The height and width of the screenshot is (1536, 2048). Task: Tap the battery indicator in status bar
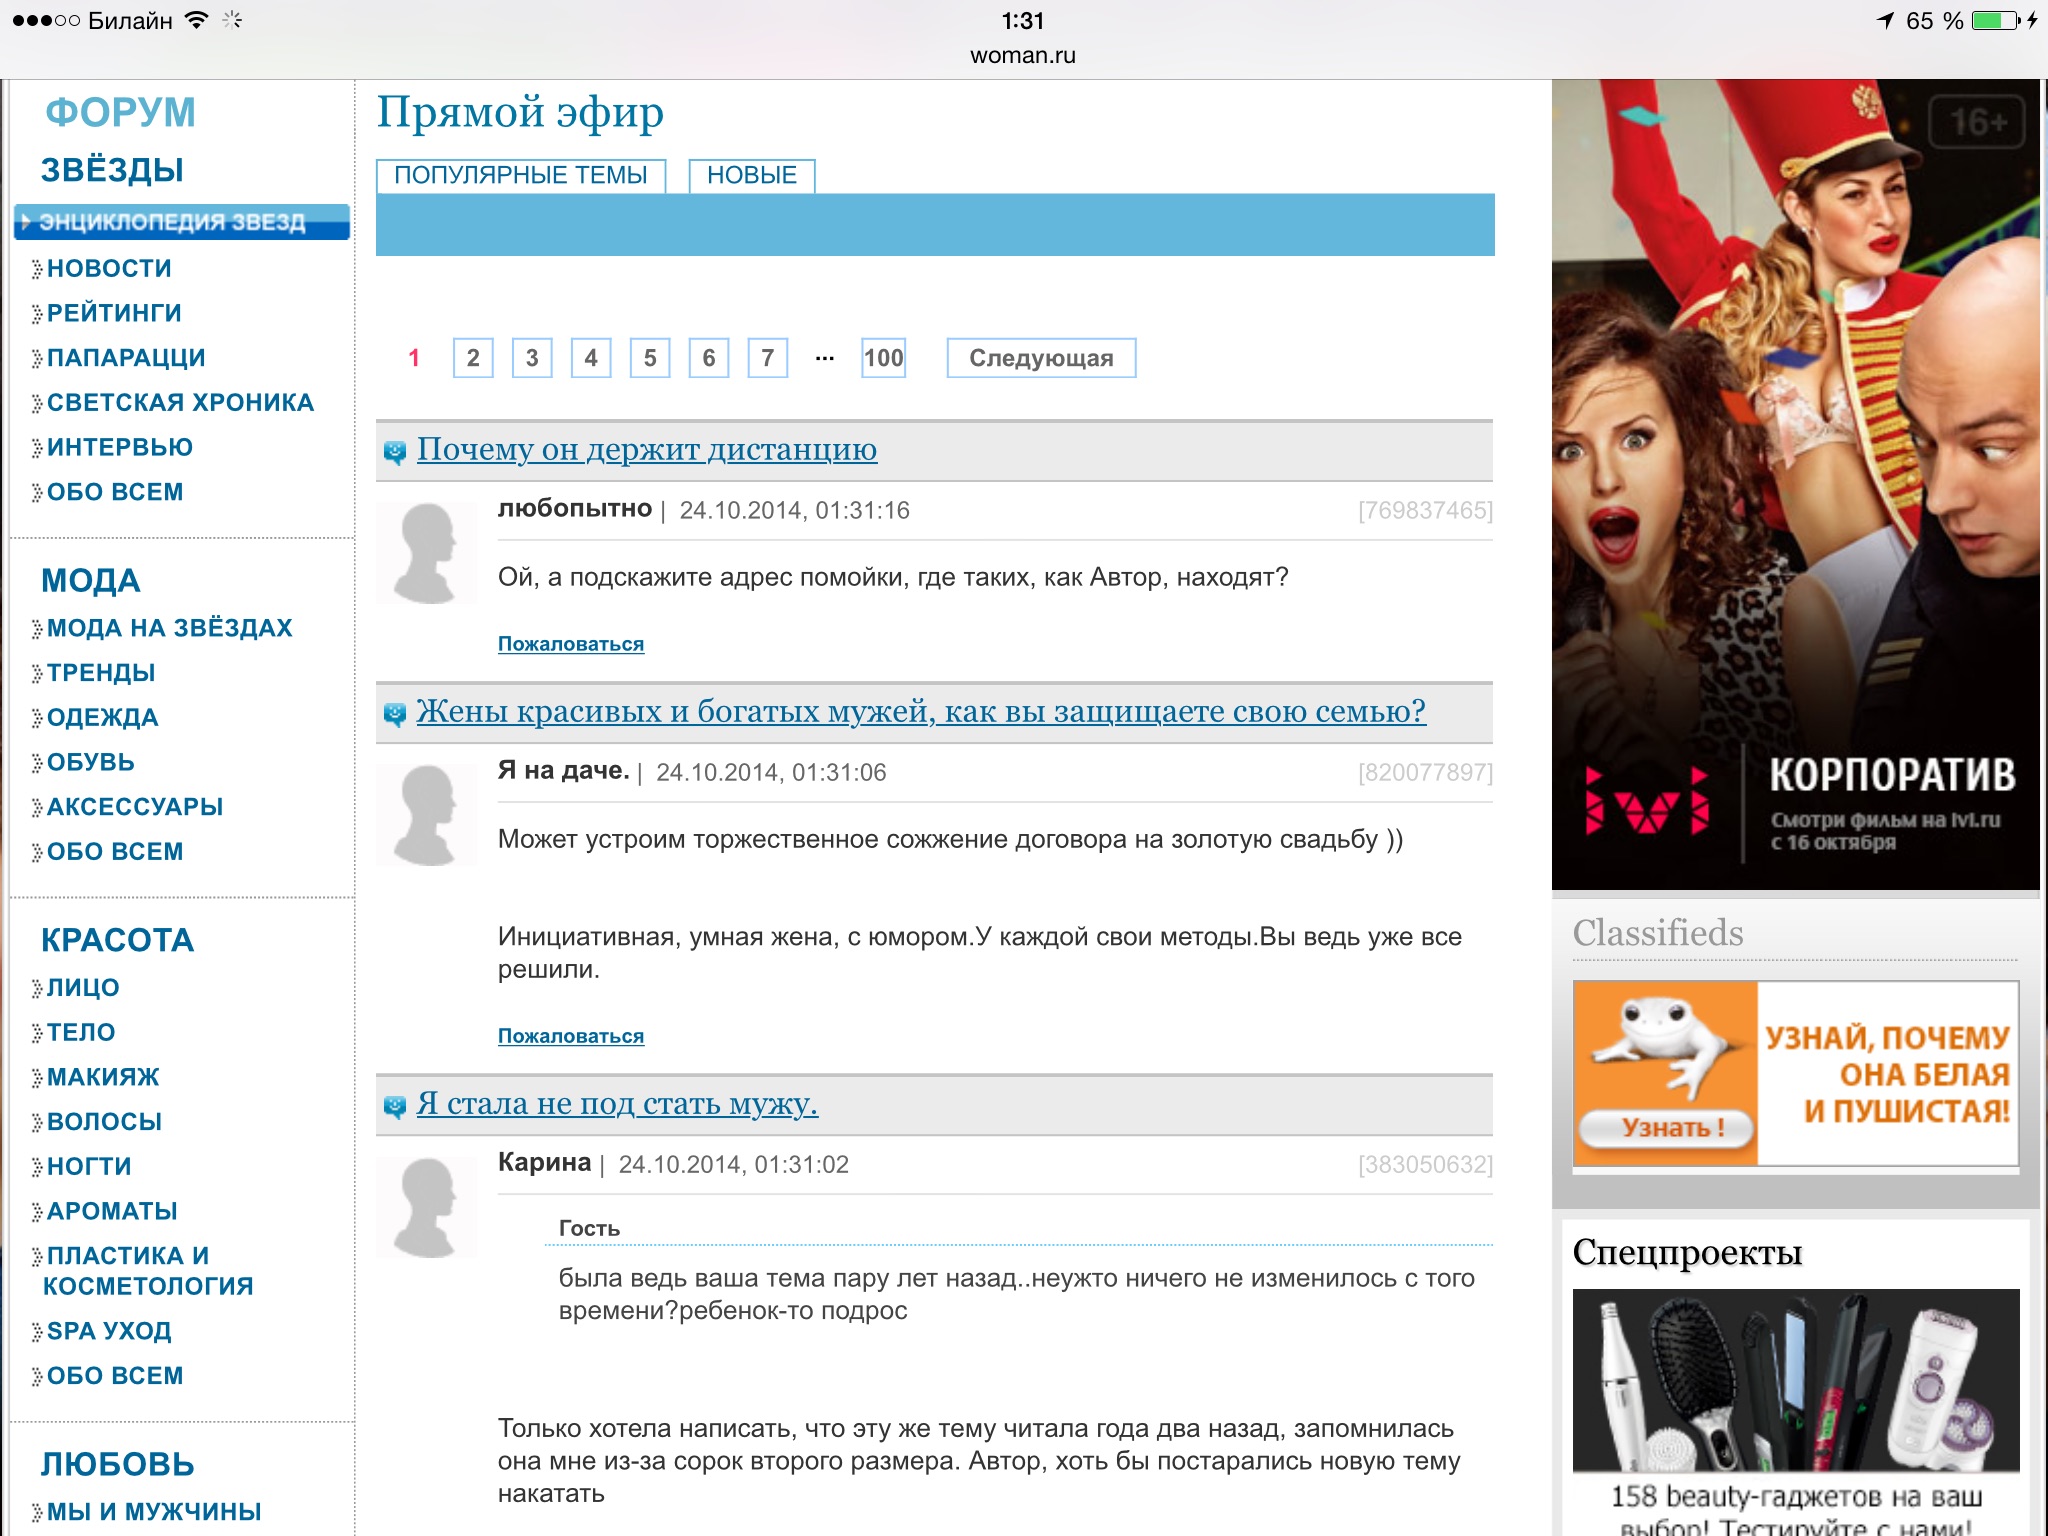click(x=1995, y=21)
